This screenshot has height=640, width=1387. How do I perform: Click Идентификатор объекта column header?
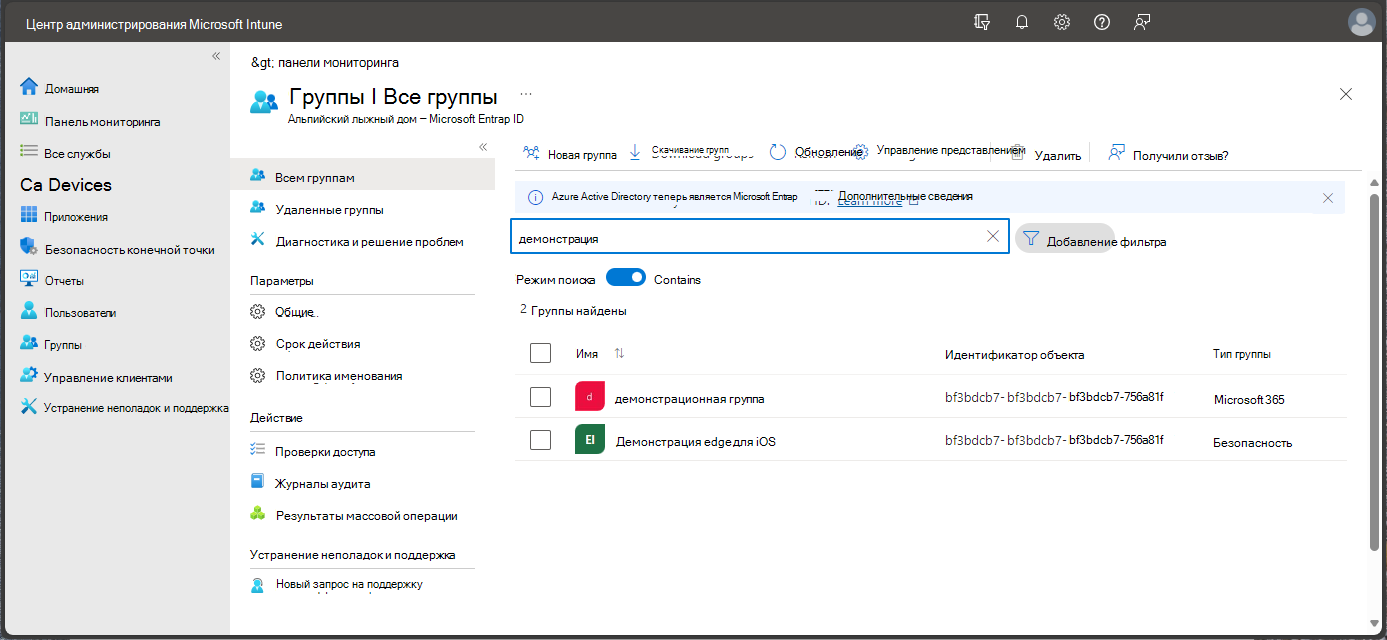(1014, 354)
